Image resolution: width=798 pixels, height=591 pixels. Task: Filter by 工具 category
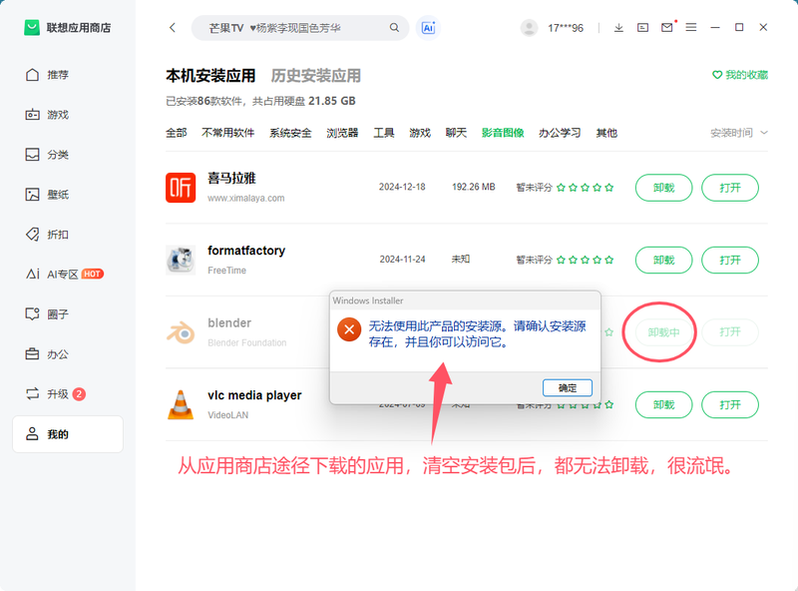pyautogui.click(x=384, y=133)
